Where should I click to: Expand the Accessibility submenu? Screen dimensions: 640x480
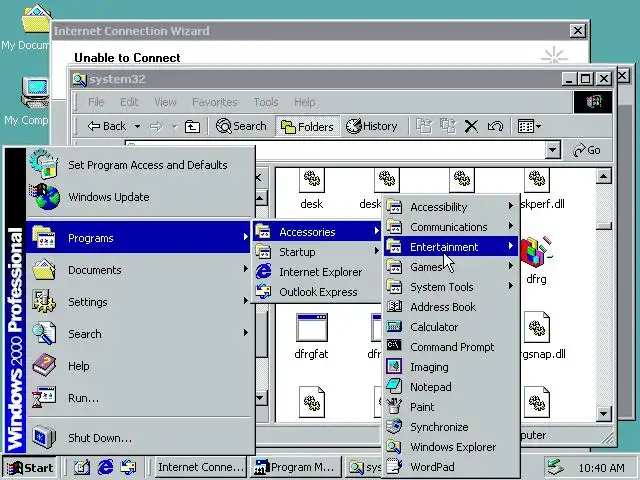click(451, 207)
